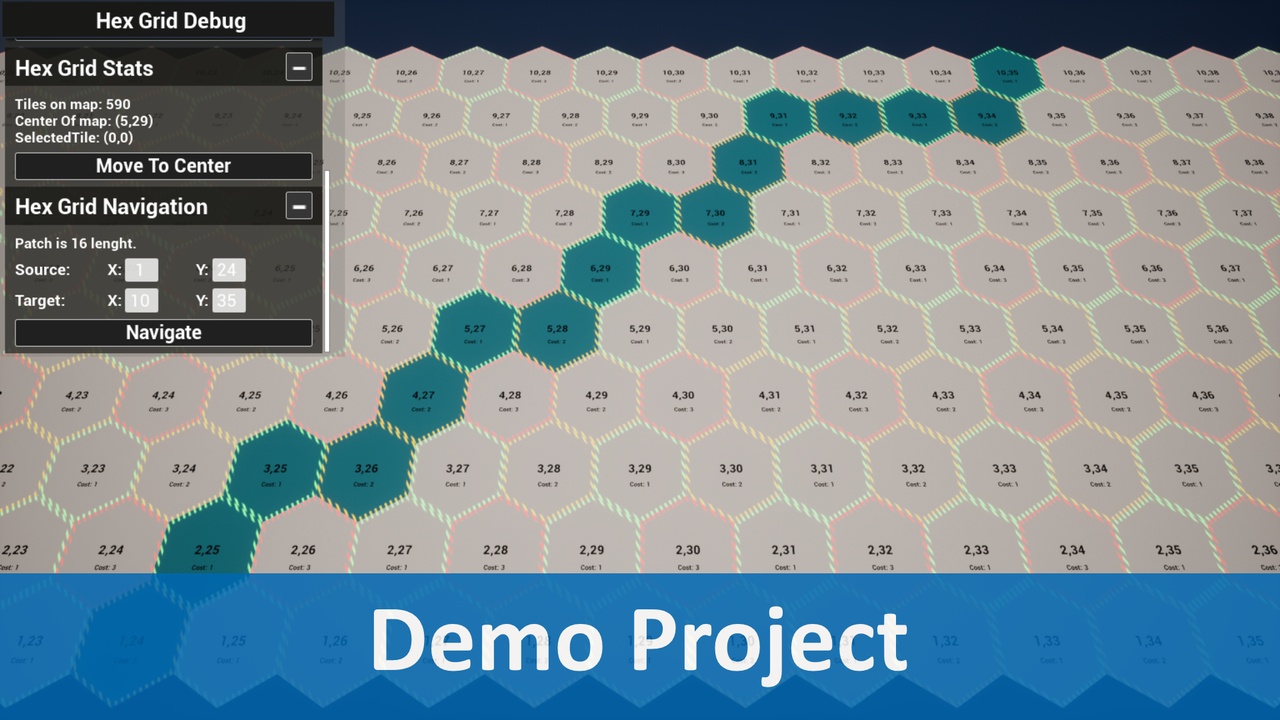Select hex tile 4,36
1280x720 pixels.
pos(1204,399)
